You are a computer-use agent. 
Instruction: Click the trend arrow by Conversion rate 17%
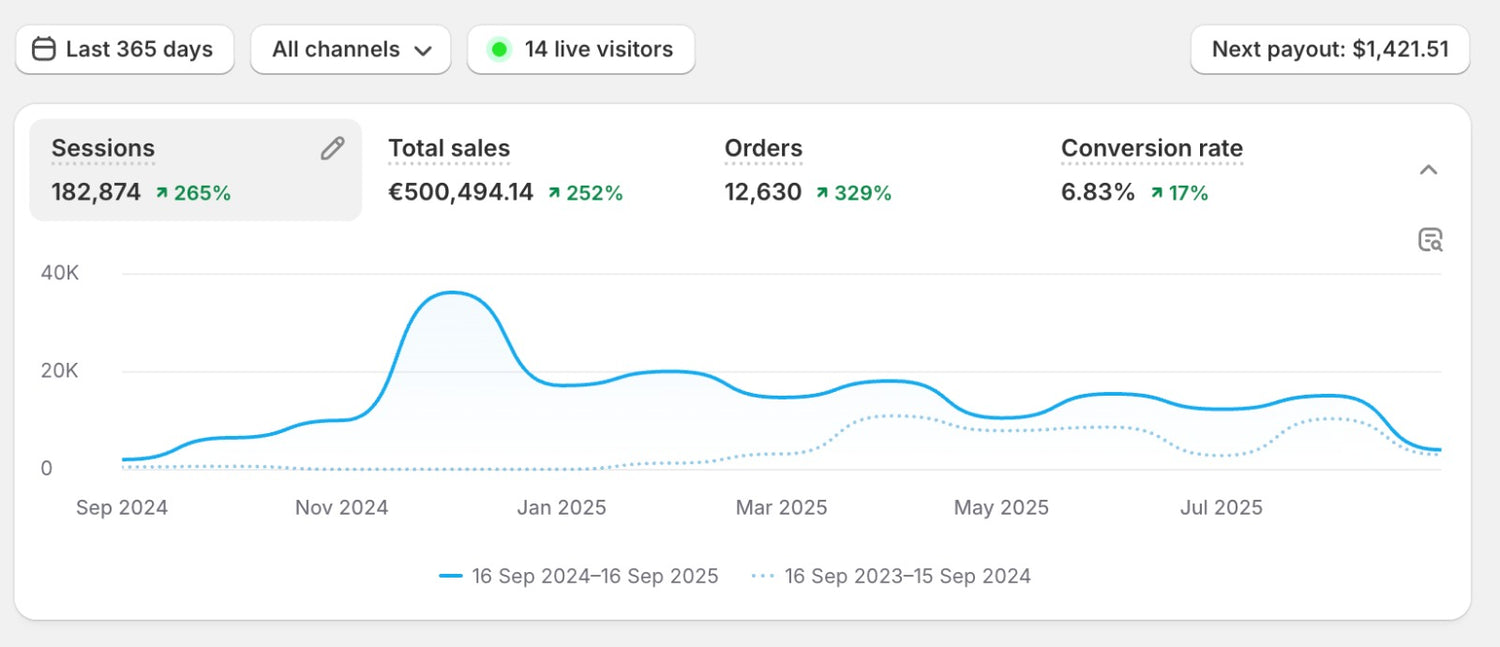(1156, 193)
